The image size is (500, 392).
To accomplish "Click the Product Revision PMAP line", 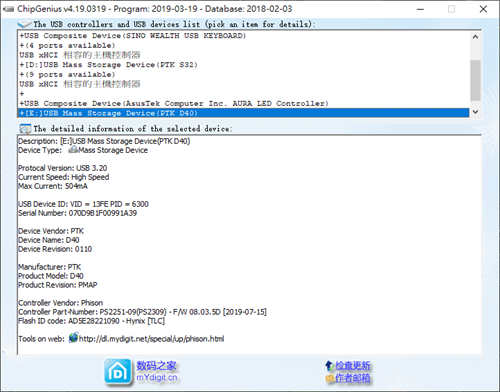I will (x=58, y=285).
